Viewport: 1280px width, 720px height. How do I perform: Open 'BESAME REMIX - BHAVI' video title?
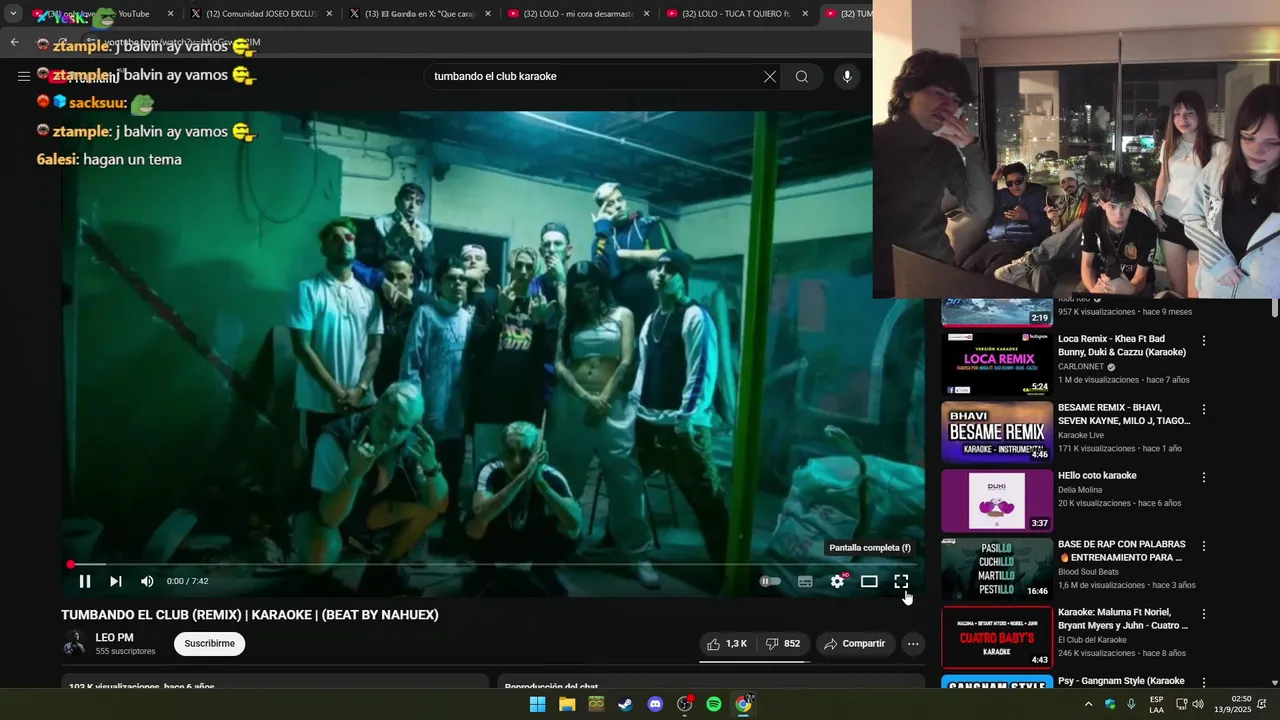coord(1124,414)
